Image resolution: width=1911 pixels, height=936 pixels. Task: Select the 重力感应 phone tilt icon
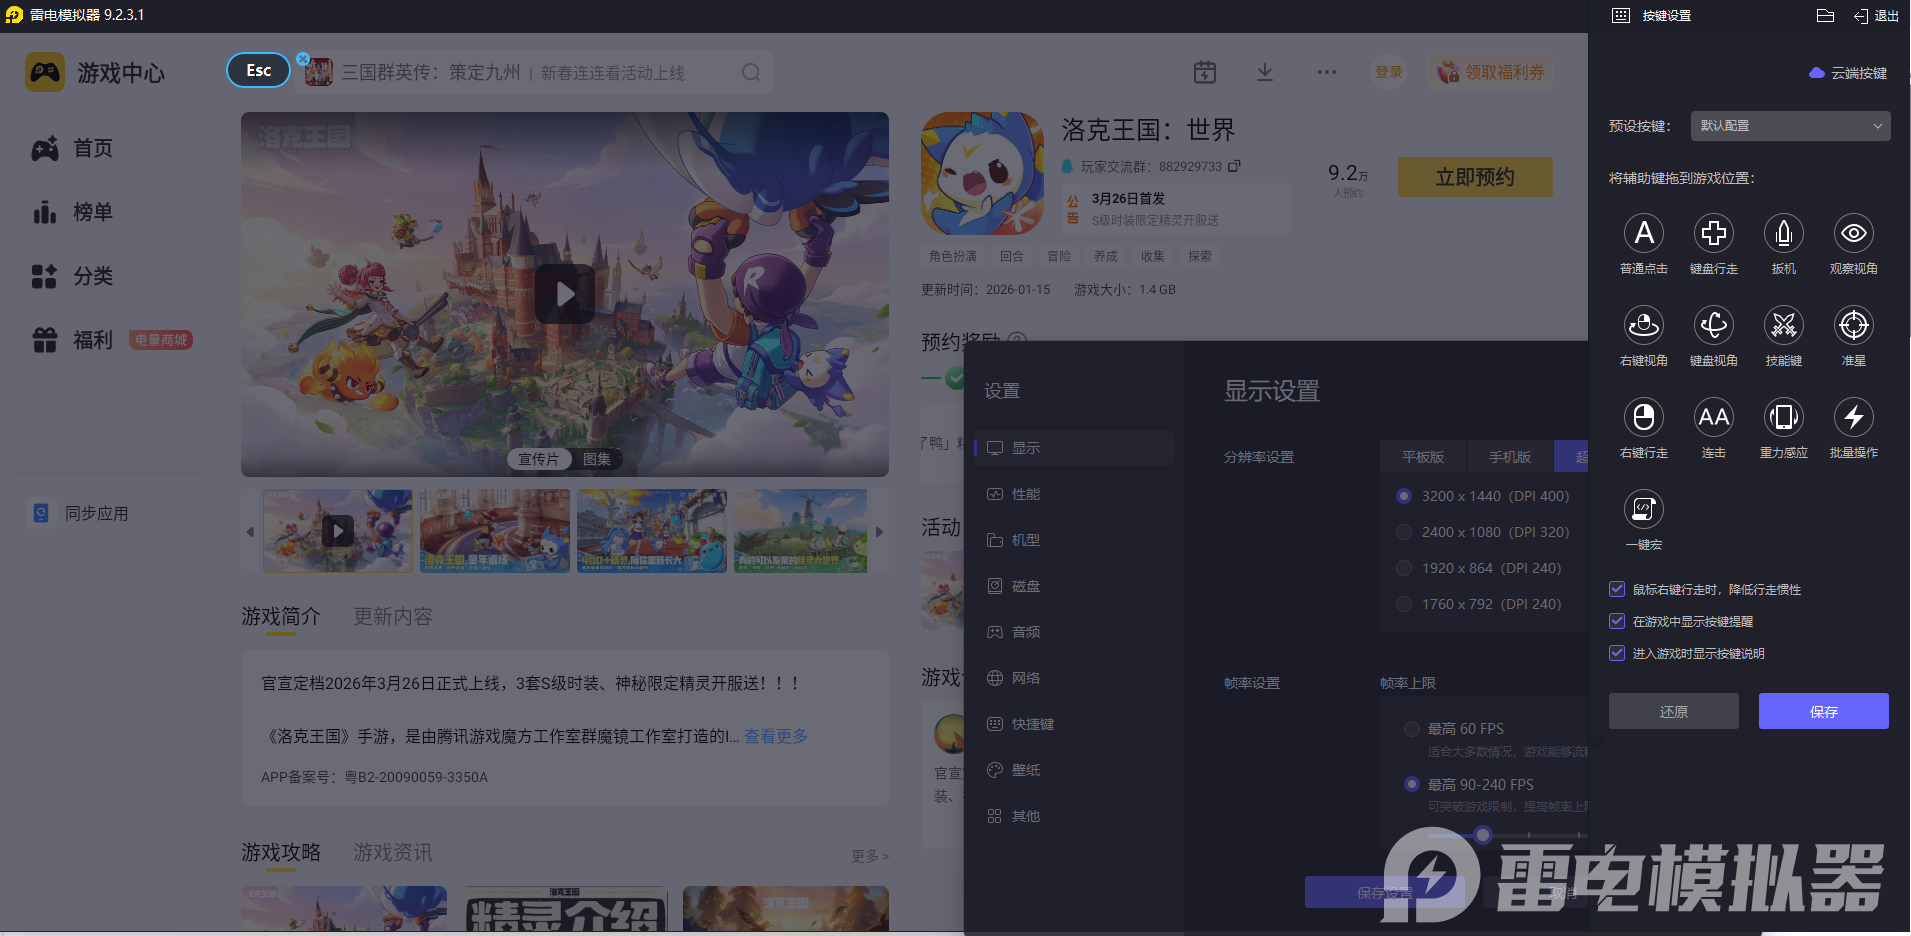click(1783, 417)
